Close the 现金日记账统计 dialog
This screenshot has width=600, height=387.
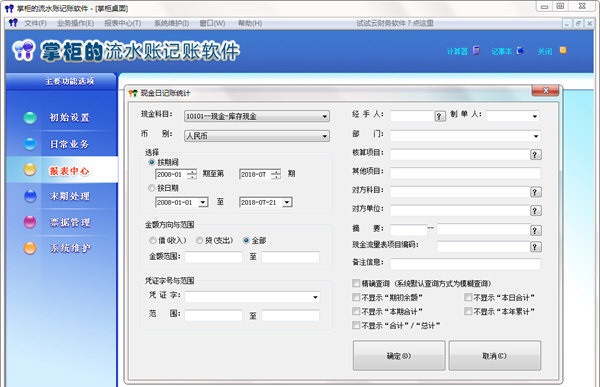545,91
